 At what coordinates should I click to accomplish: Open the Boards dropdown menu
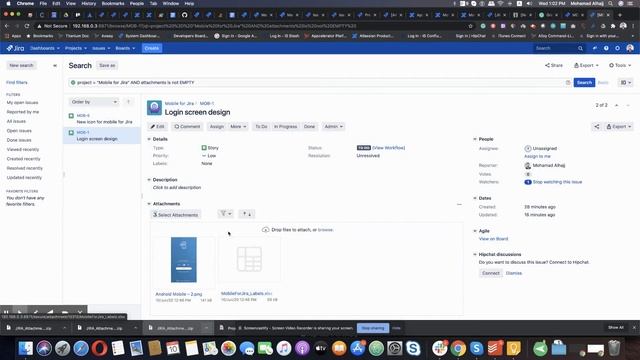click(x=125, y=48)
